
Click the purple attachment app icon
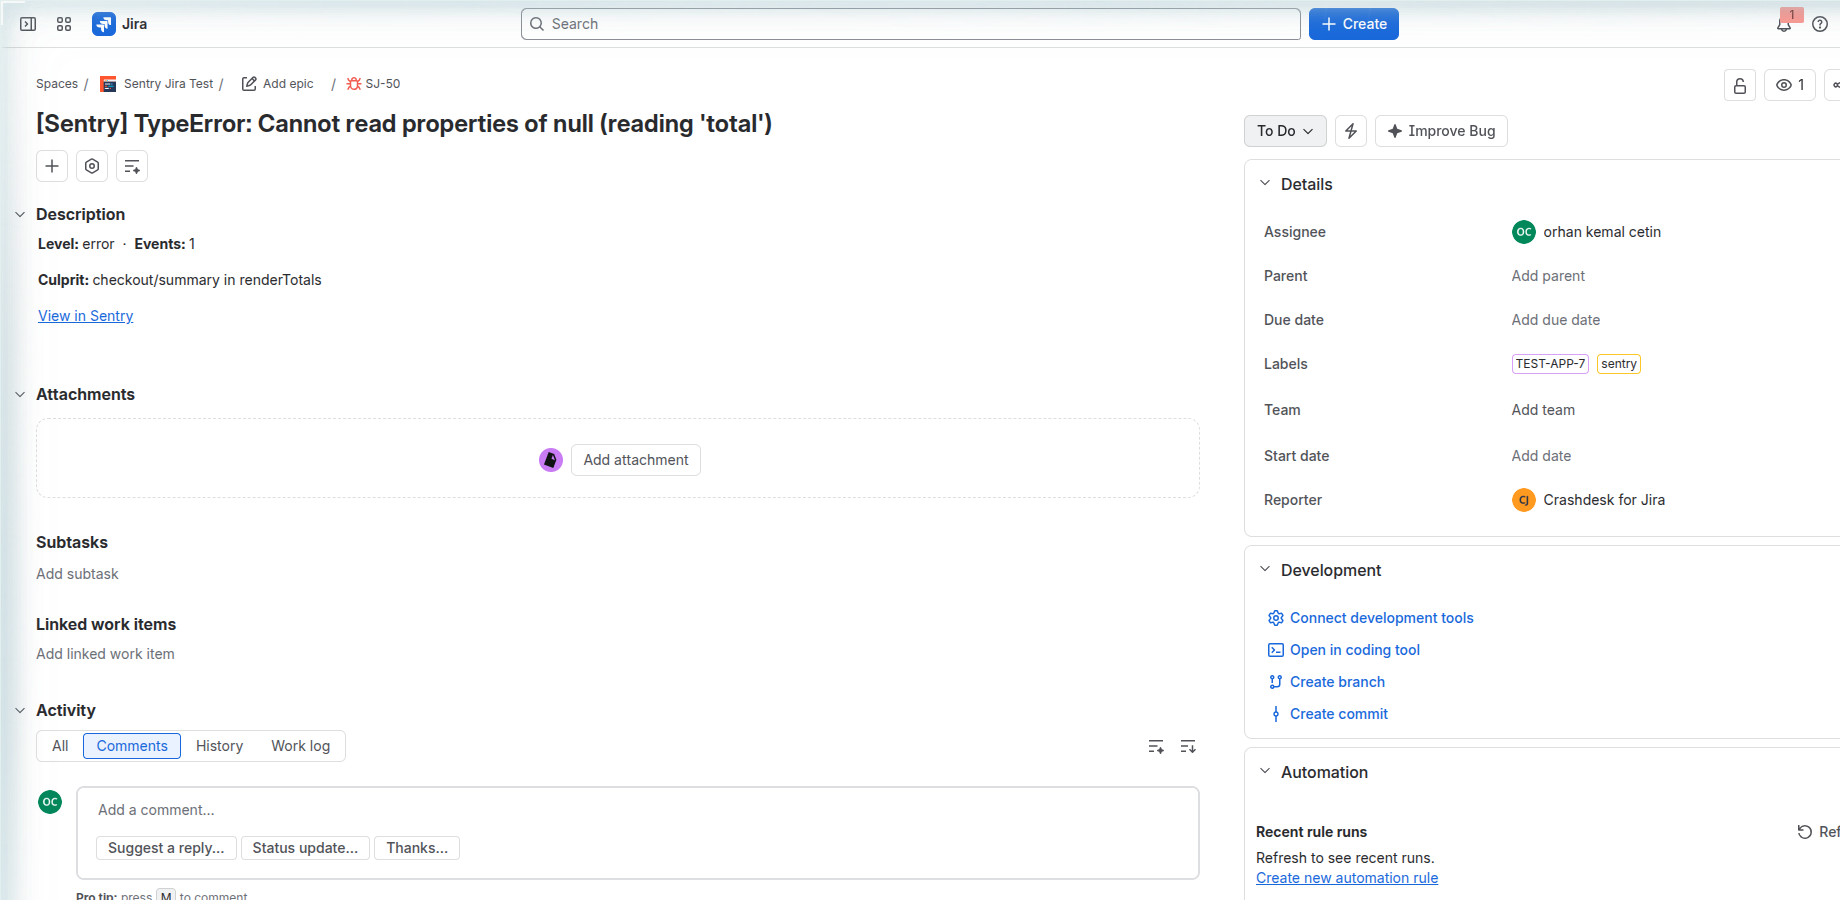(551, 460)
